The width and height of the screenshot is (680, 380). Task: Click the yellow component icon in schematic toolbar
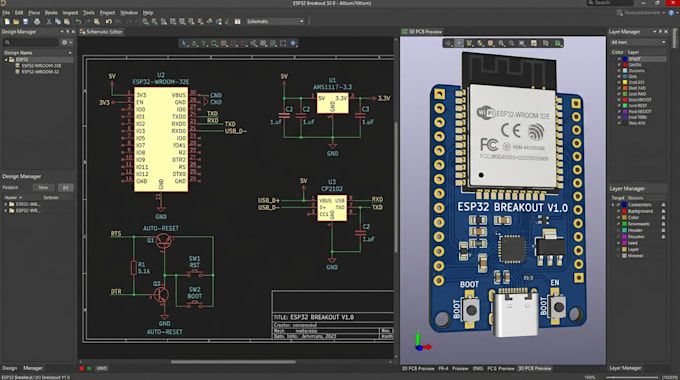click(x=224, y=43)
